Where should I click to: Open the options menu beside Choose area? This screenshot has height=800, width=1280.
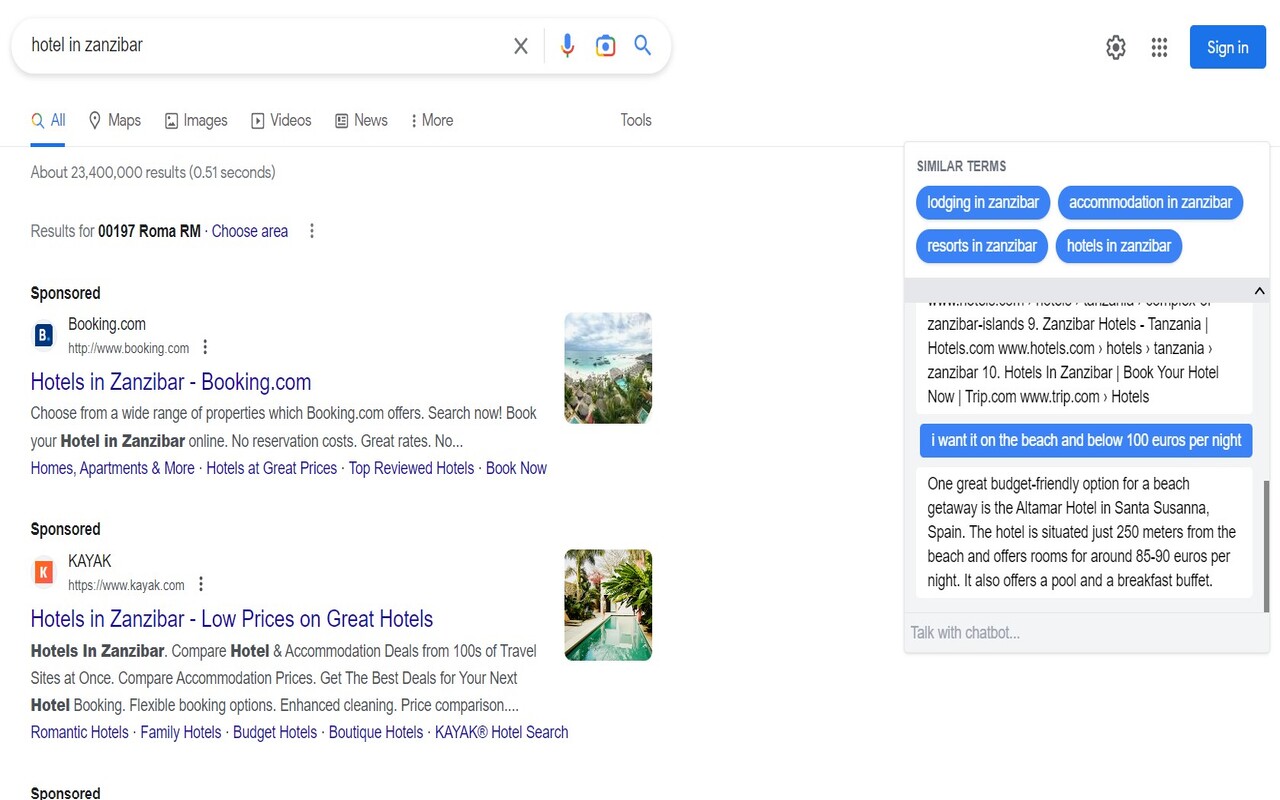coord(311,230)
